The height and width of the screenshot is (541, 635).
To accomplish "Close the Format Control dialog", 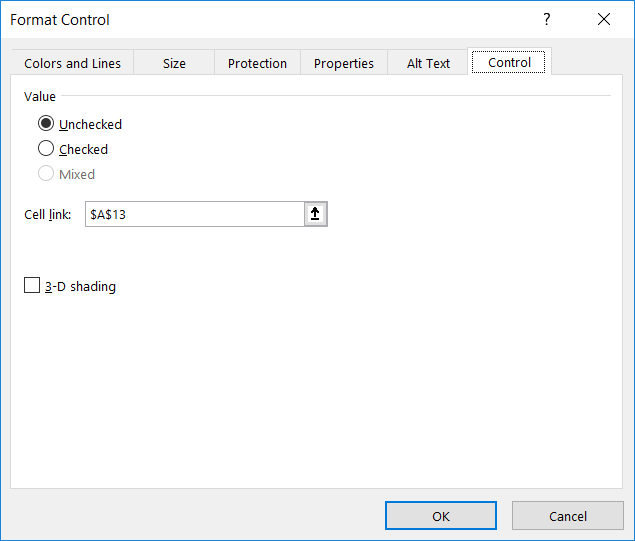I will [603, 19].
